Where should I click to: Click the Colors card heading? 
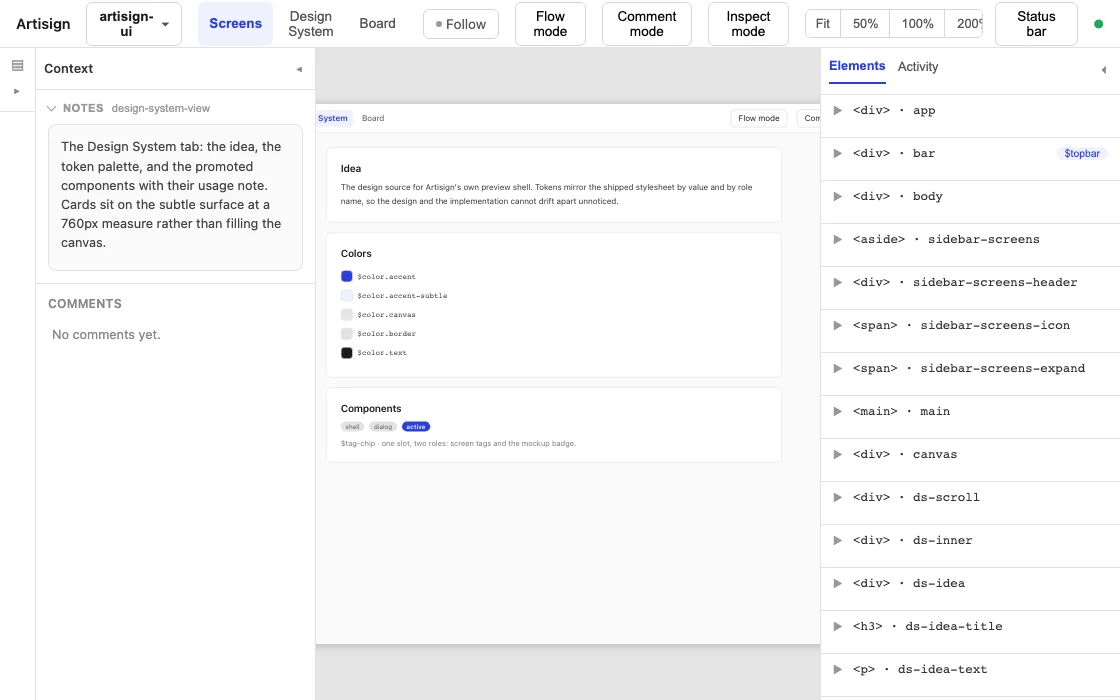(356, 254)
